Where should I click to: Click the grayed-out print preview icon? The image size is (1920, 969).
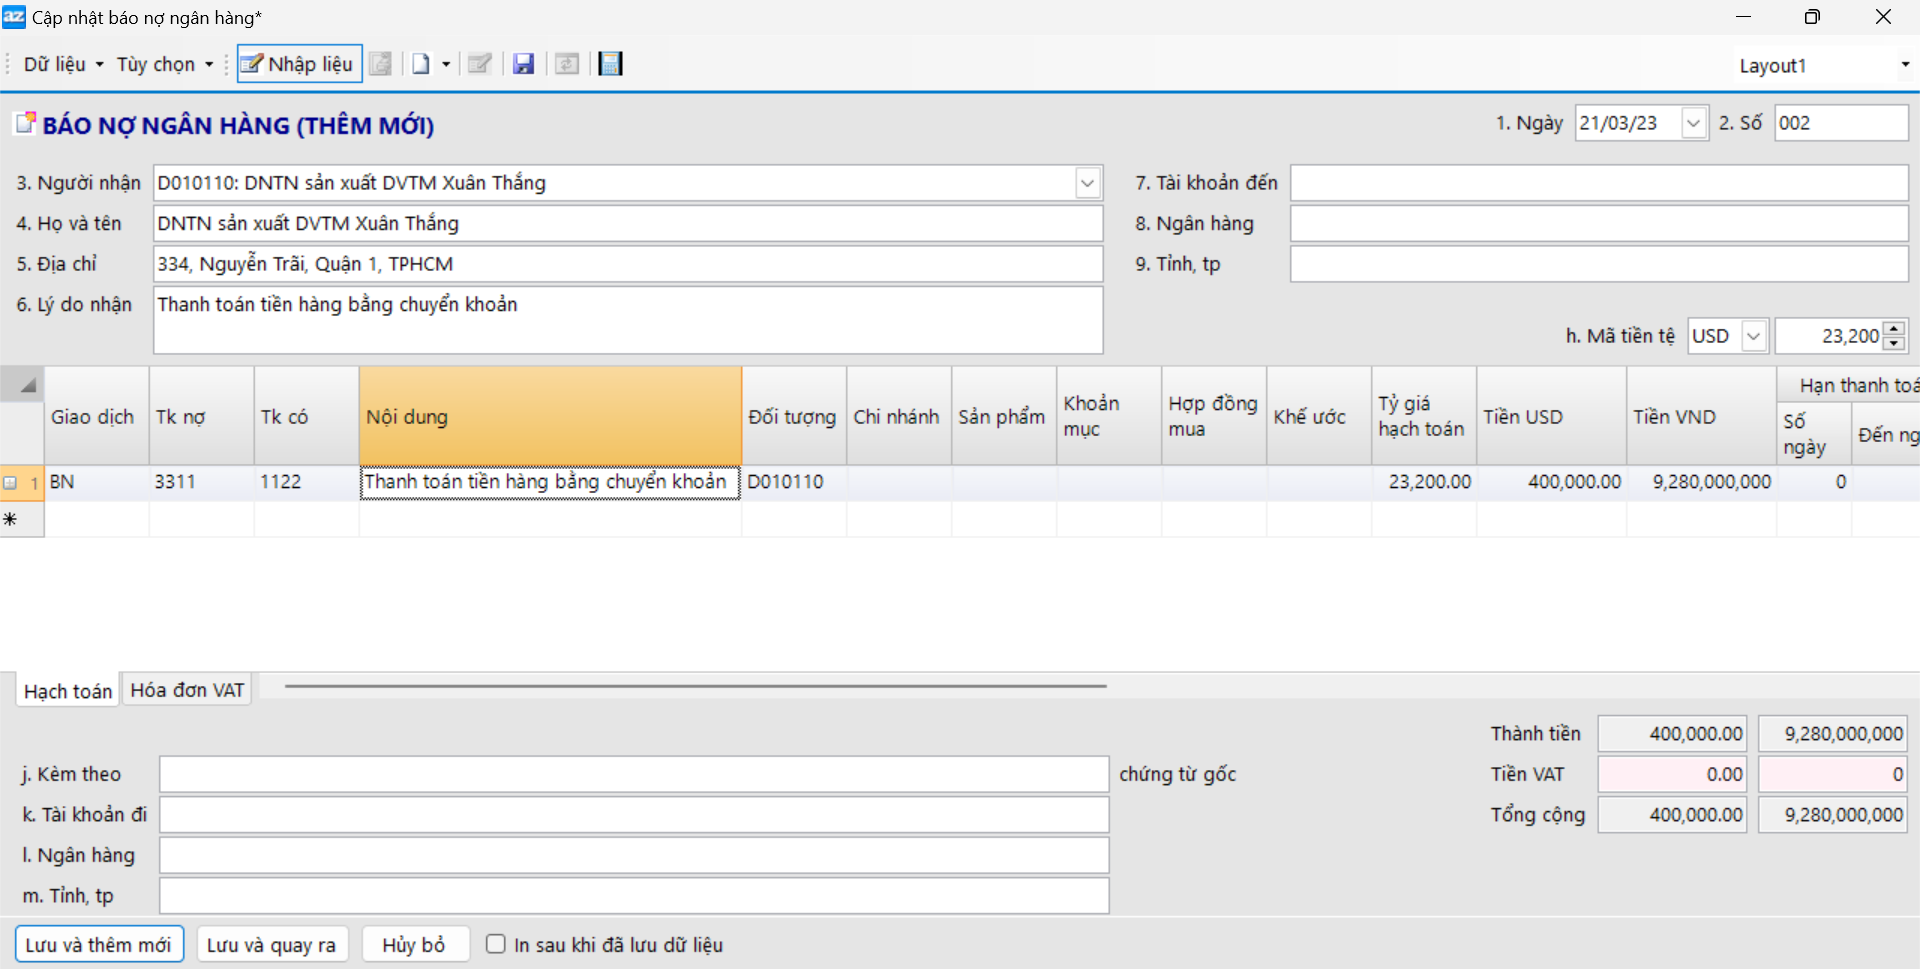[381, 64]
